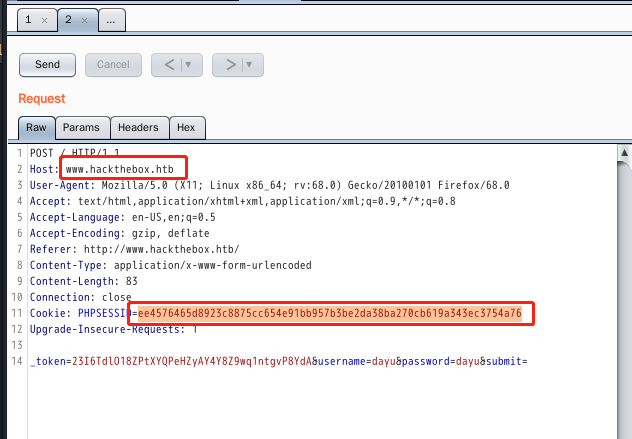Select the Raw request view tab

36,128
